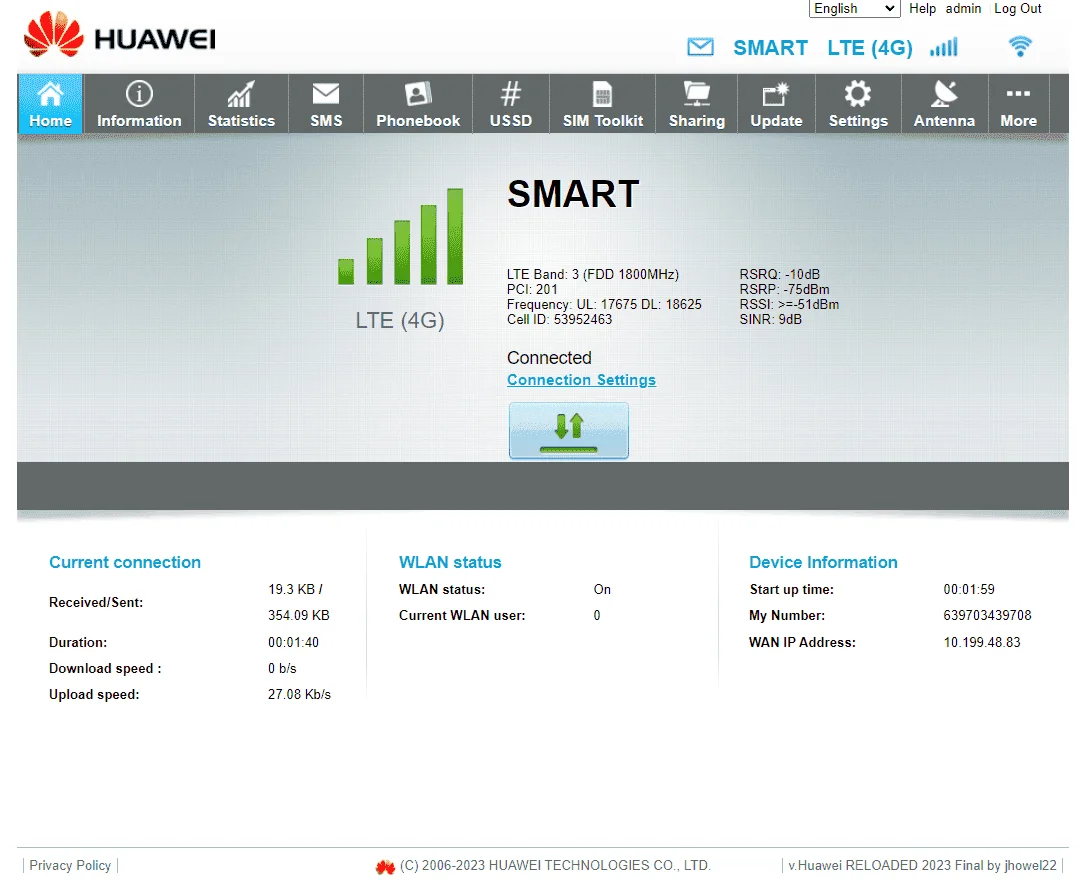
Task: Click the SINR: 9dB reading
Action: [x=771, y=319]
